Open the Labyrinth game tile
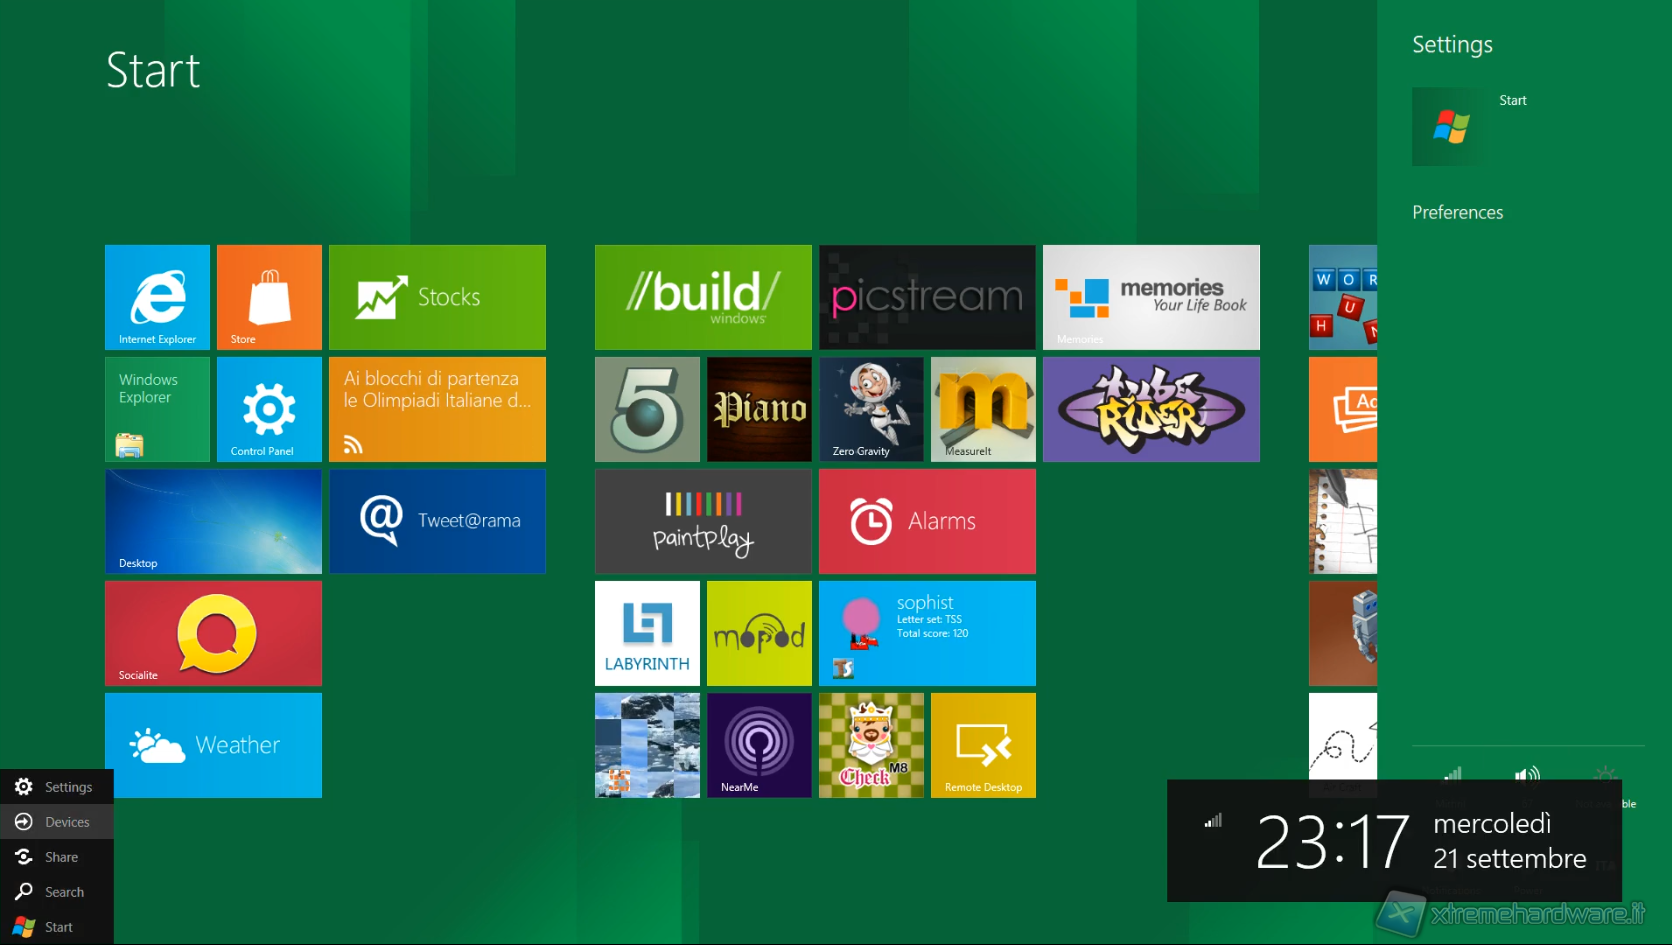Viewport: 1672px width, 945px height. [x=647, y=633]
